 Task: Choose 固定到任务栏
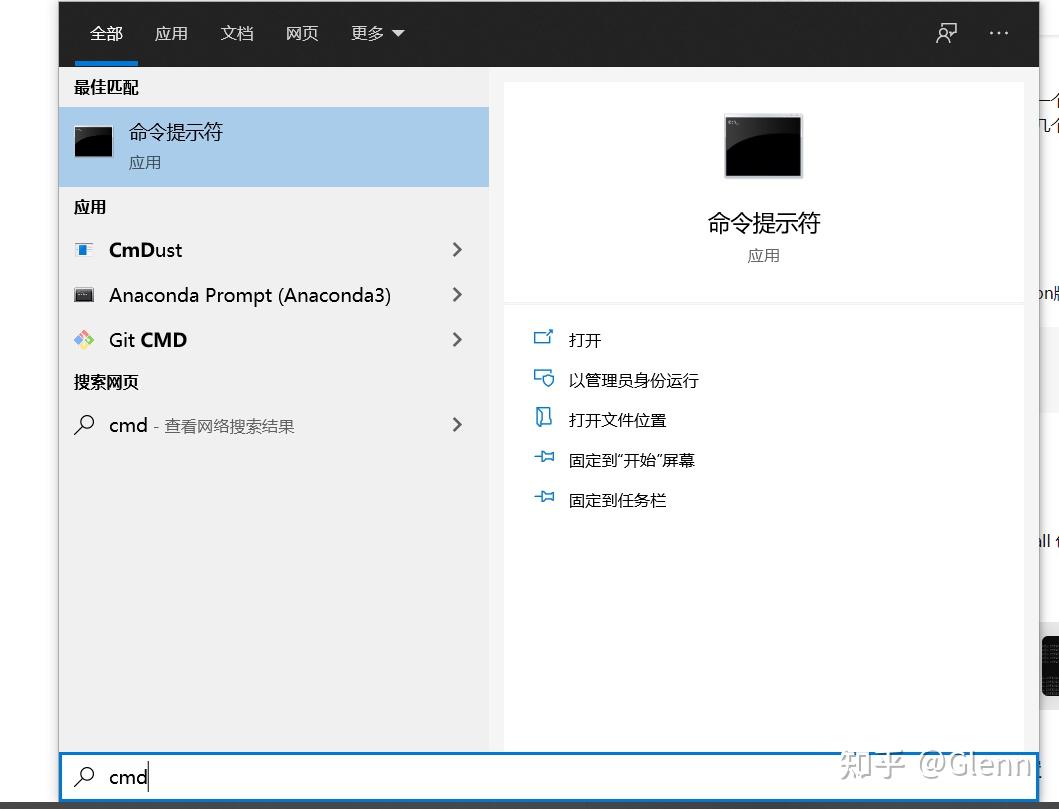click(x=617, y=500)
